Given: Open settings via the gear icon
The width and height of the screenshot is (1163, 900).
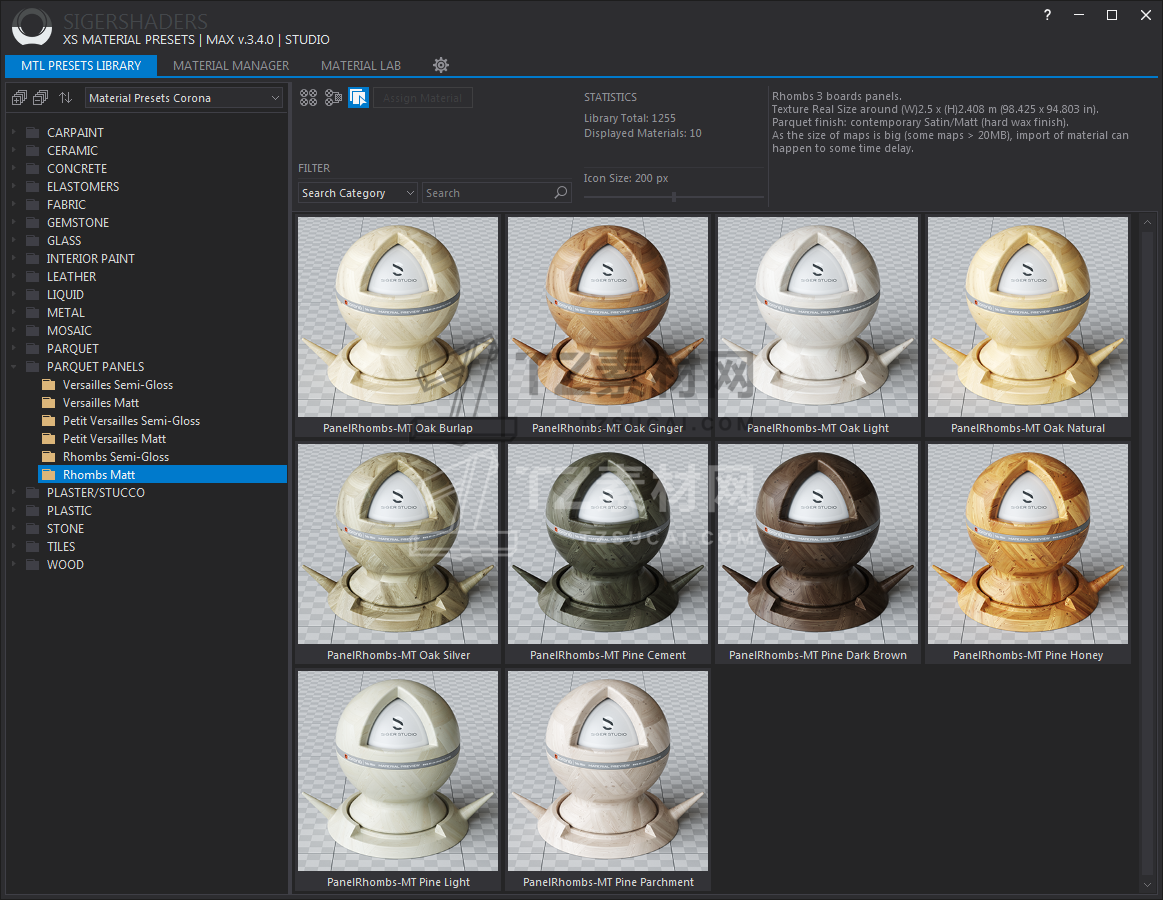Looking at the screenshot, I should (441, 65).
